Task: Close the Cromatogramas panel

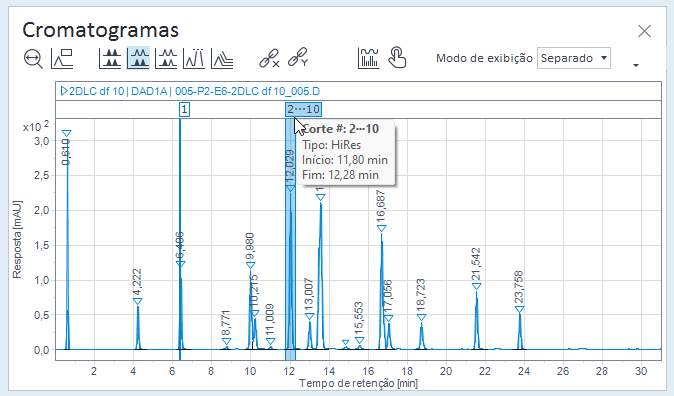Action: pos(644,31)
